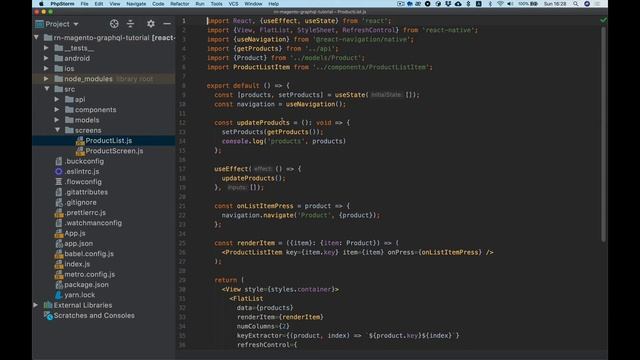Click the Scratches and Consoles icon
The height and width of the screenshot is (360, 640).
click(48, 316)
